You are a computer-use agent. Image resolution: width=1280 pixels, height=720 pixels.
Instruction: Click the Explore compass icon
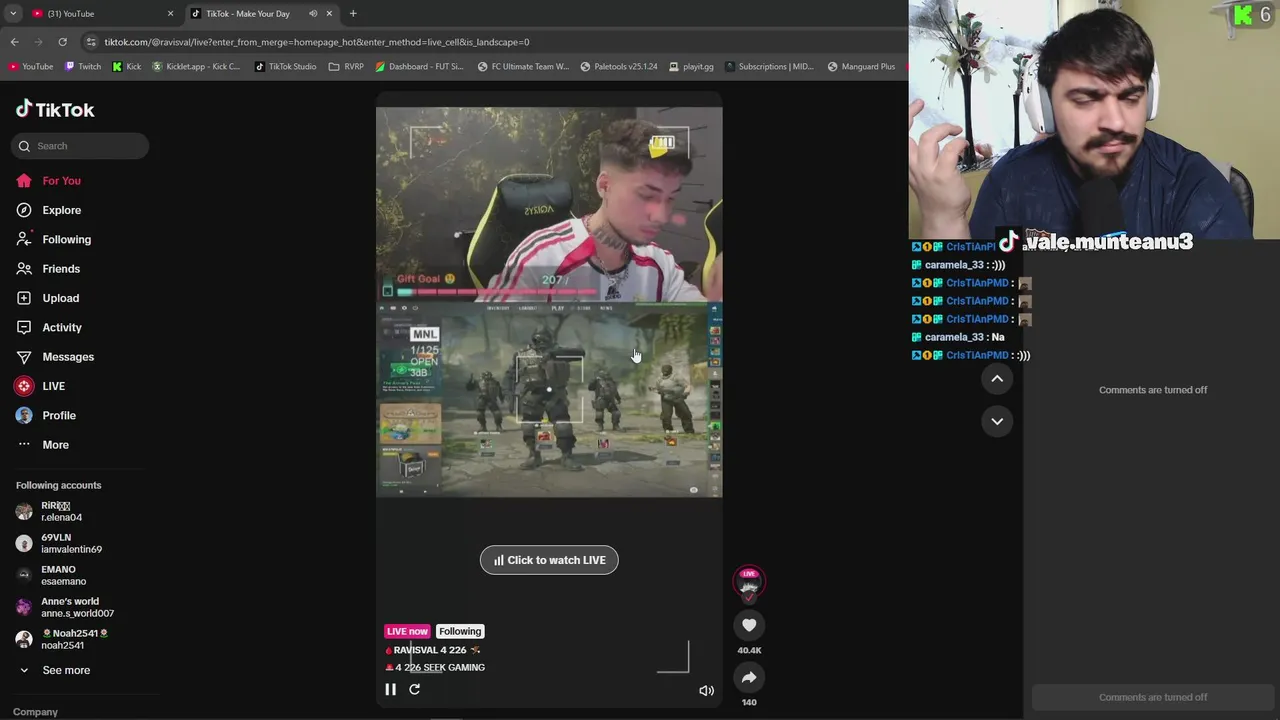point(24,210)
